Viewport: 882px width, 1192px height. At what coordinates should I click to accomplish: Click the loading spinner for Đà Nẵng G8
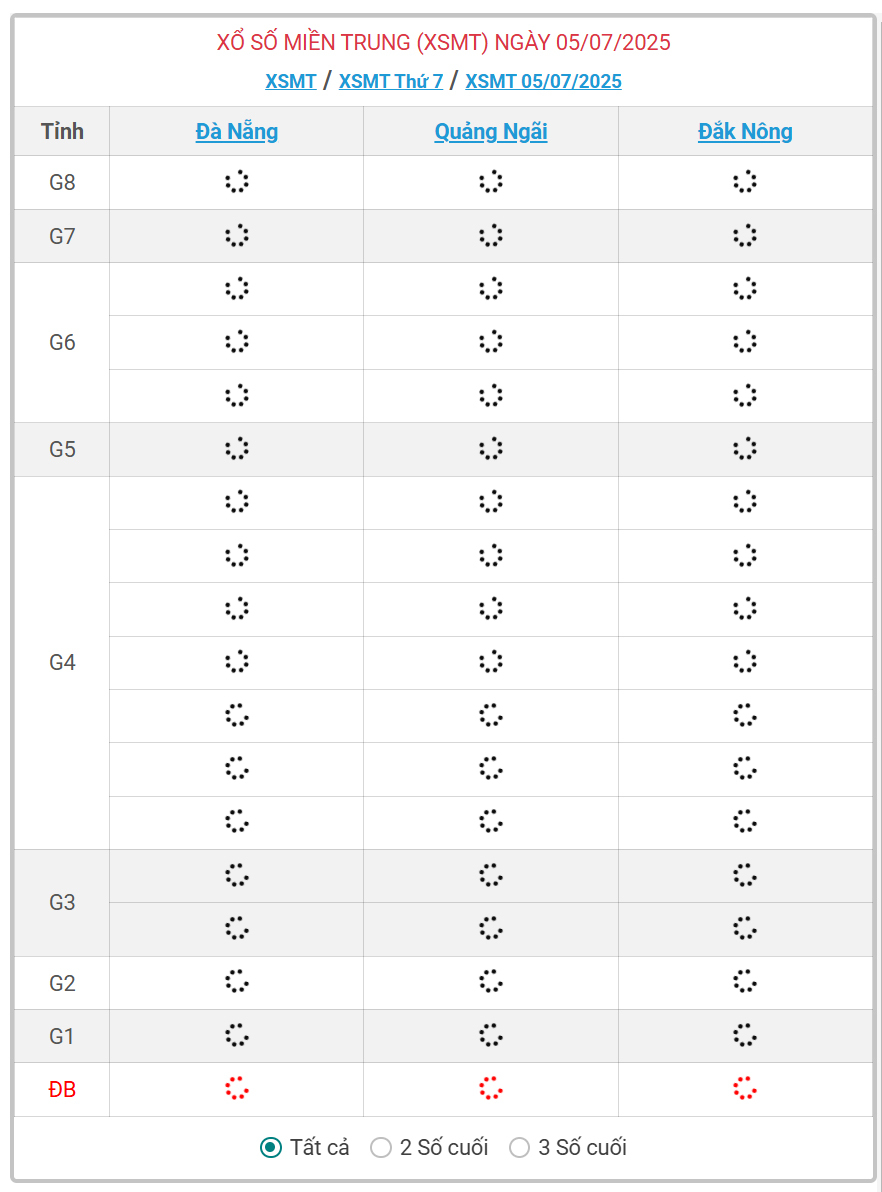pos(237,182)
